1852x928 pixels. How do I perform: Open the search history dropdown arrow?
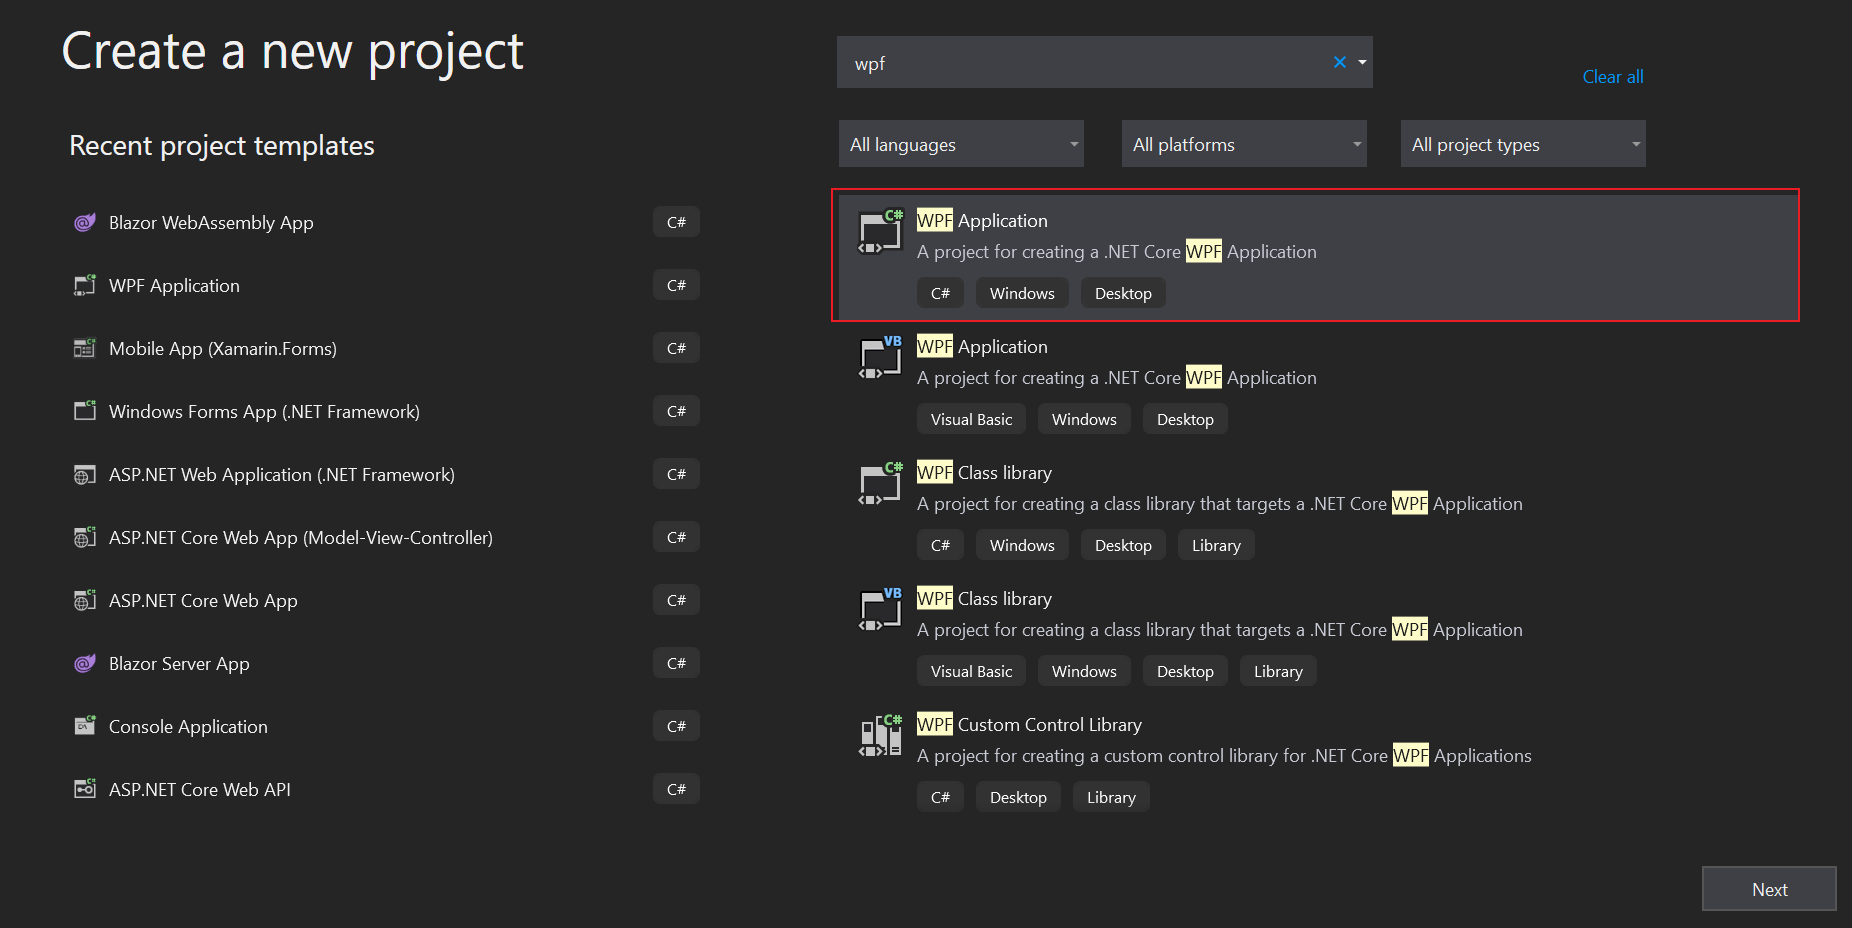1361,62
